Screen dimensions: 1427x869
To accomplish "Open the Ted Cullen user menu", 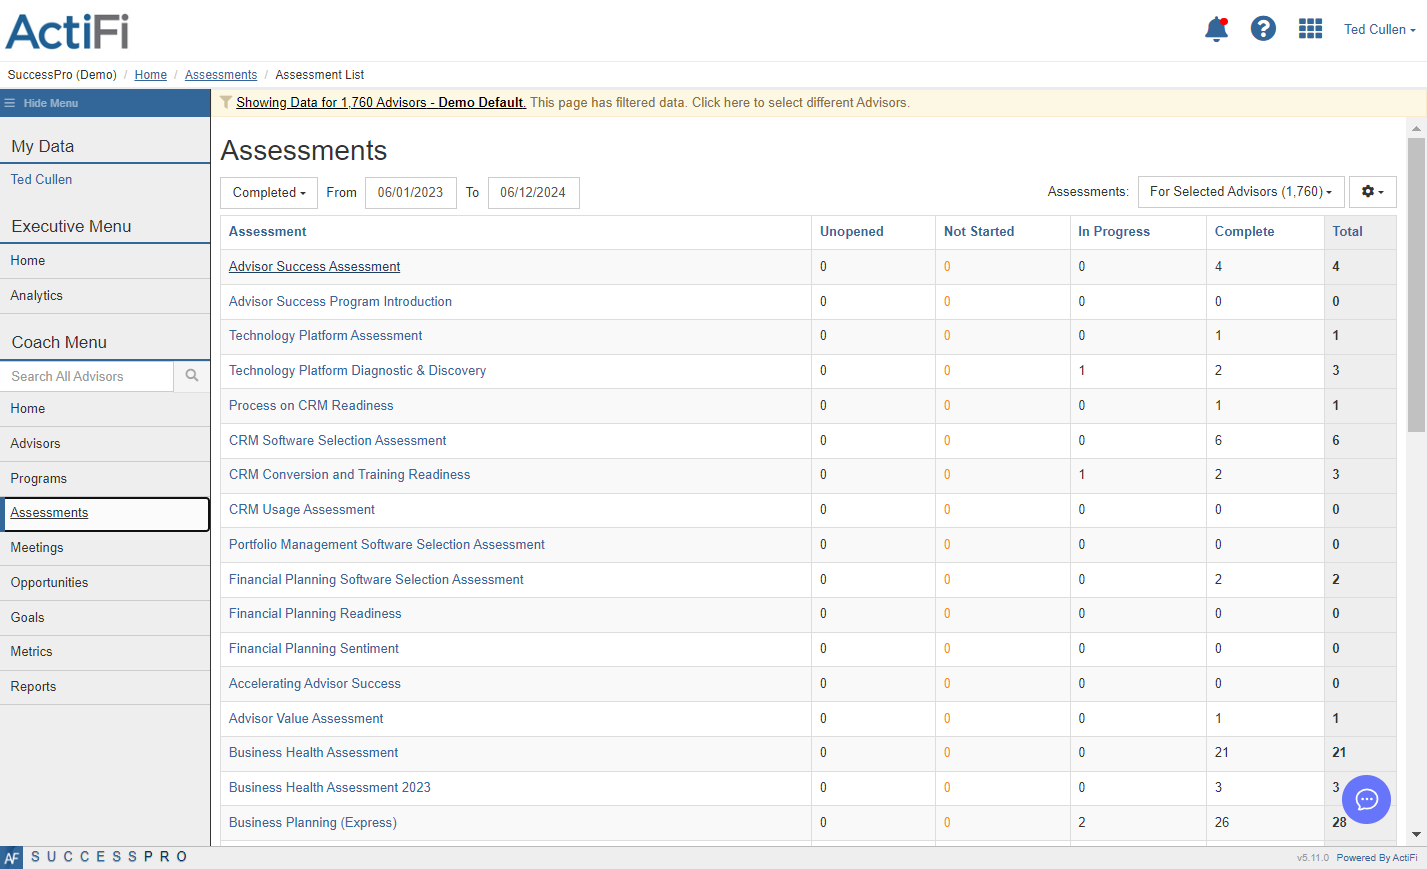I will coord(1379,30).
